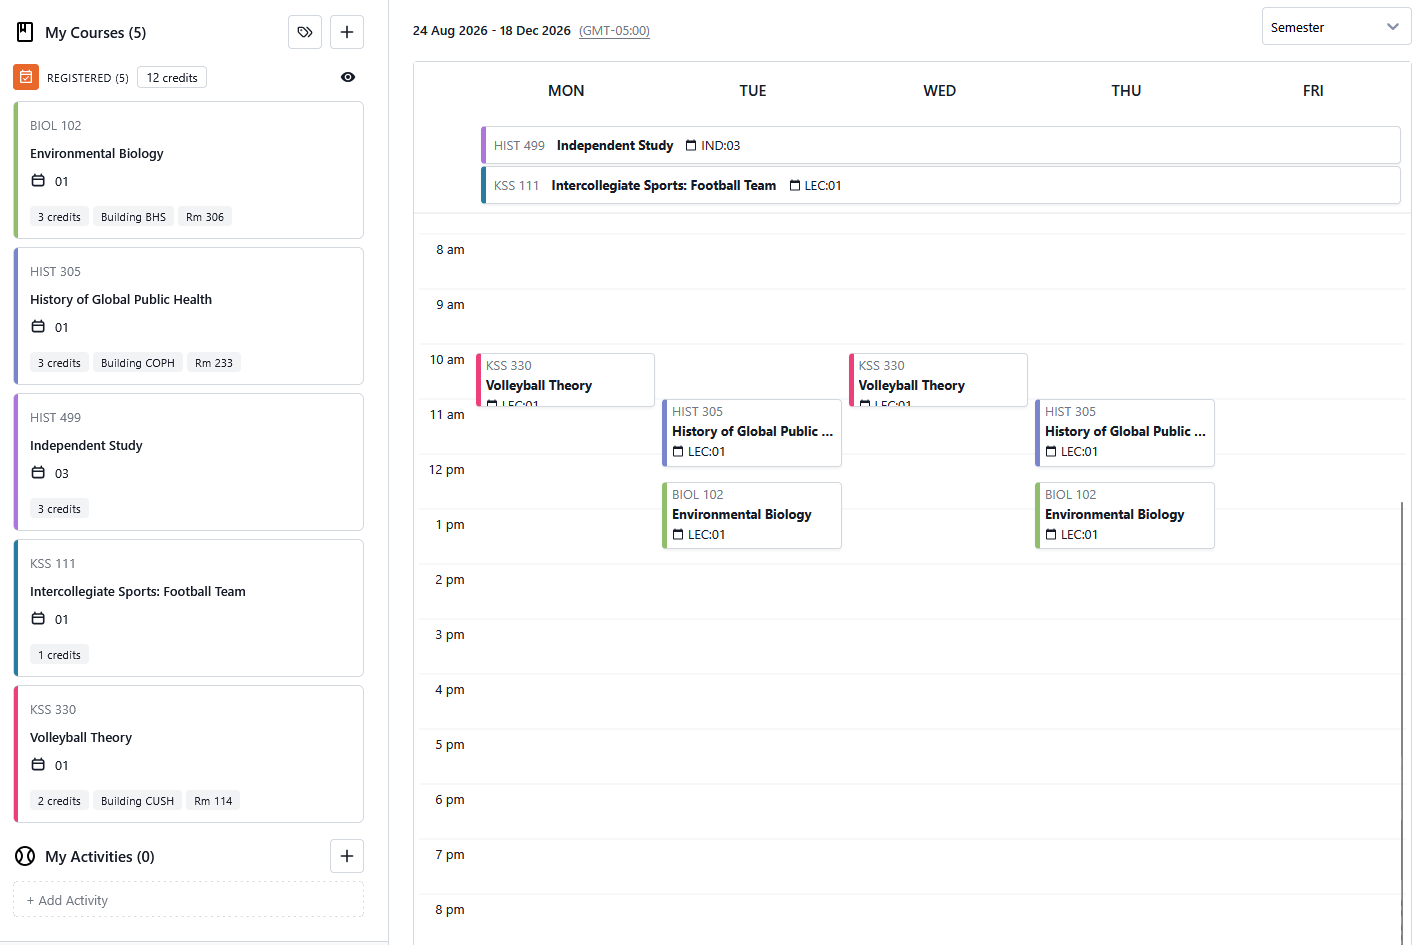
Task: Open Tuesday Environmental Biology calendar event
Action: [752, 516]
